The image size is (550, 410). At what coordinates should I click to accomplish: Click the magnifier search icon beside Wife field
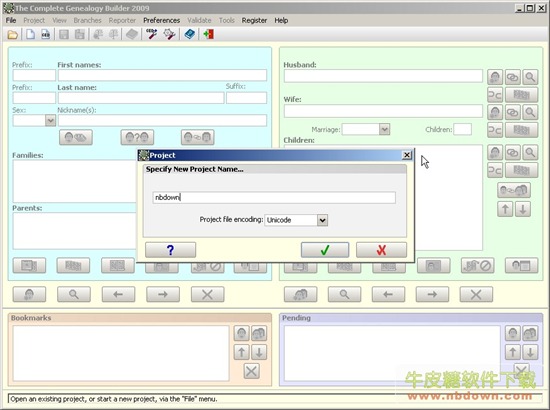530,112
